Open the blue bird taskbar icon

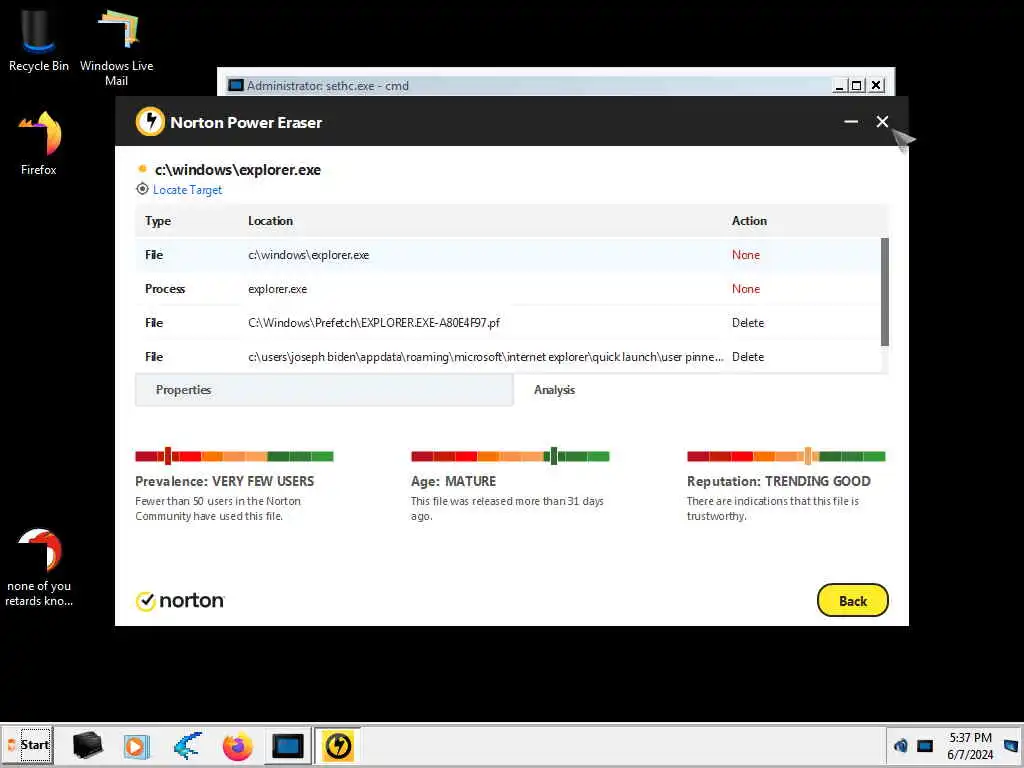click(x=187, y=746)
